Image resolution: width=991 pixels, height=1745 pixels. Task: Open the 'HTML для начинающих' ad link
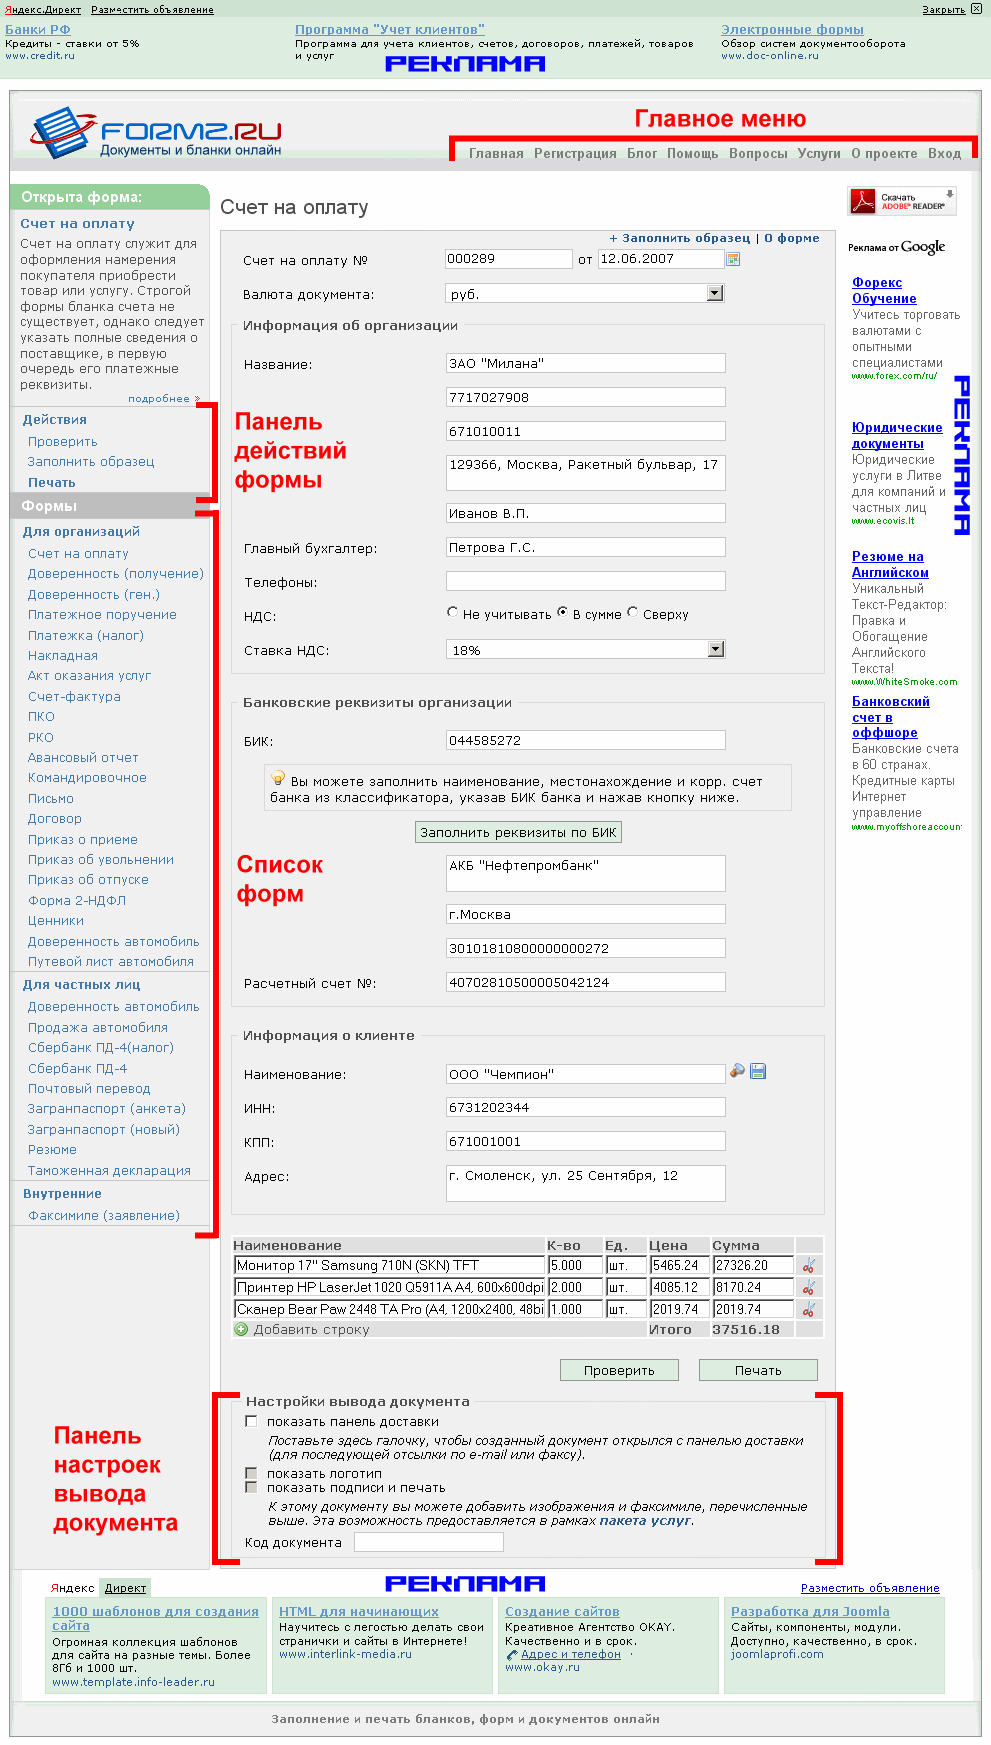pyautogui.click(x=359, y=1611)
